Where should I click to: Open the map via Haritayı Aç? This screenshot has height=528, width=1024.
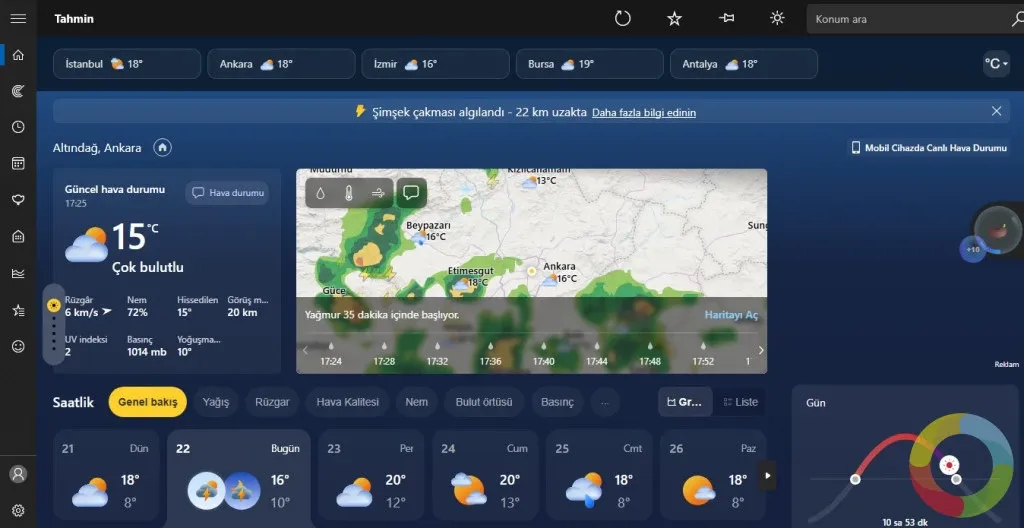pos(731,315)
